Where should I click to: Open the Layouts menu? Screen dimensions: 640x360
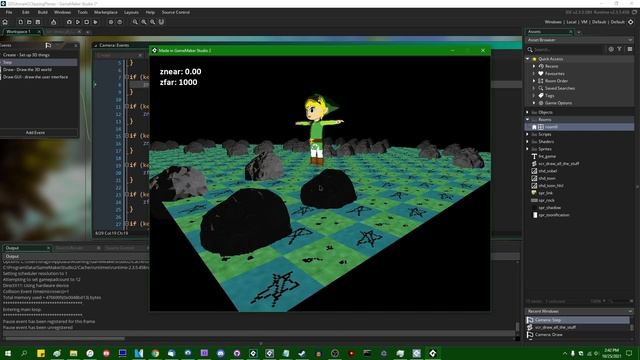click(x=131, y=12)
